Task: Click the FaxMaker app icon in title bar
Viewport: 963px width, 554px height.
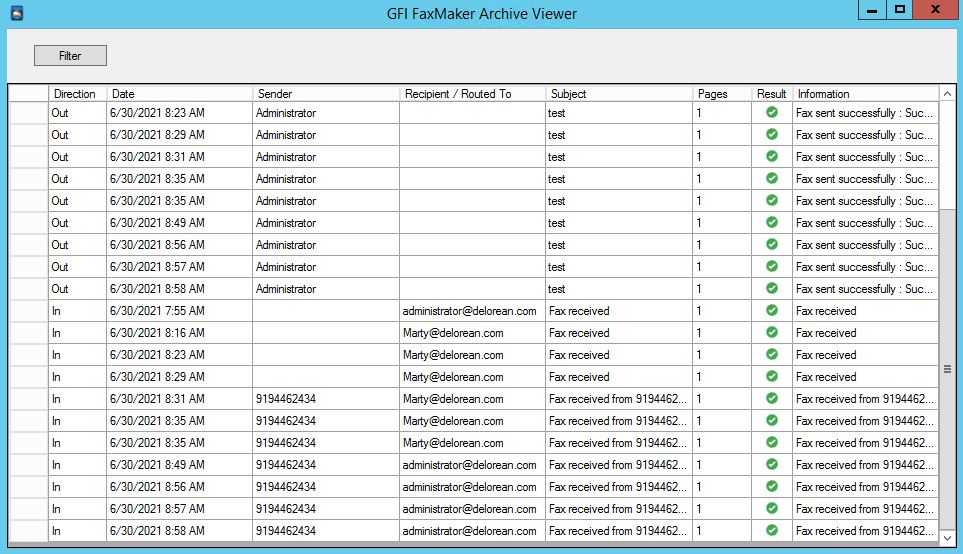Action: 17,13
